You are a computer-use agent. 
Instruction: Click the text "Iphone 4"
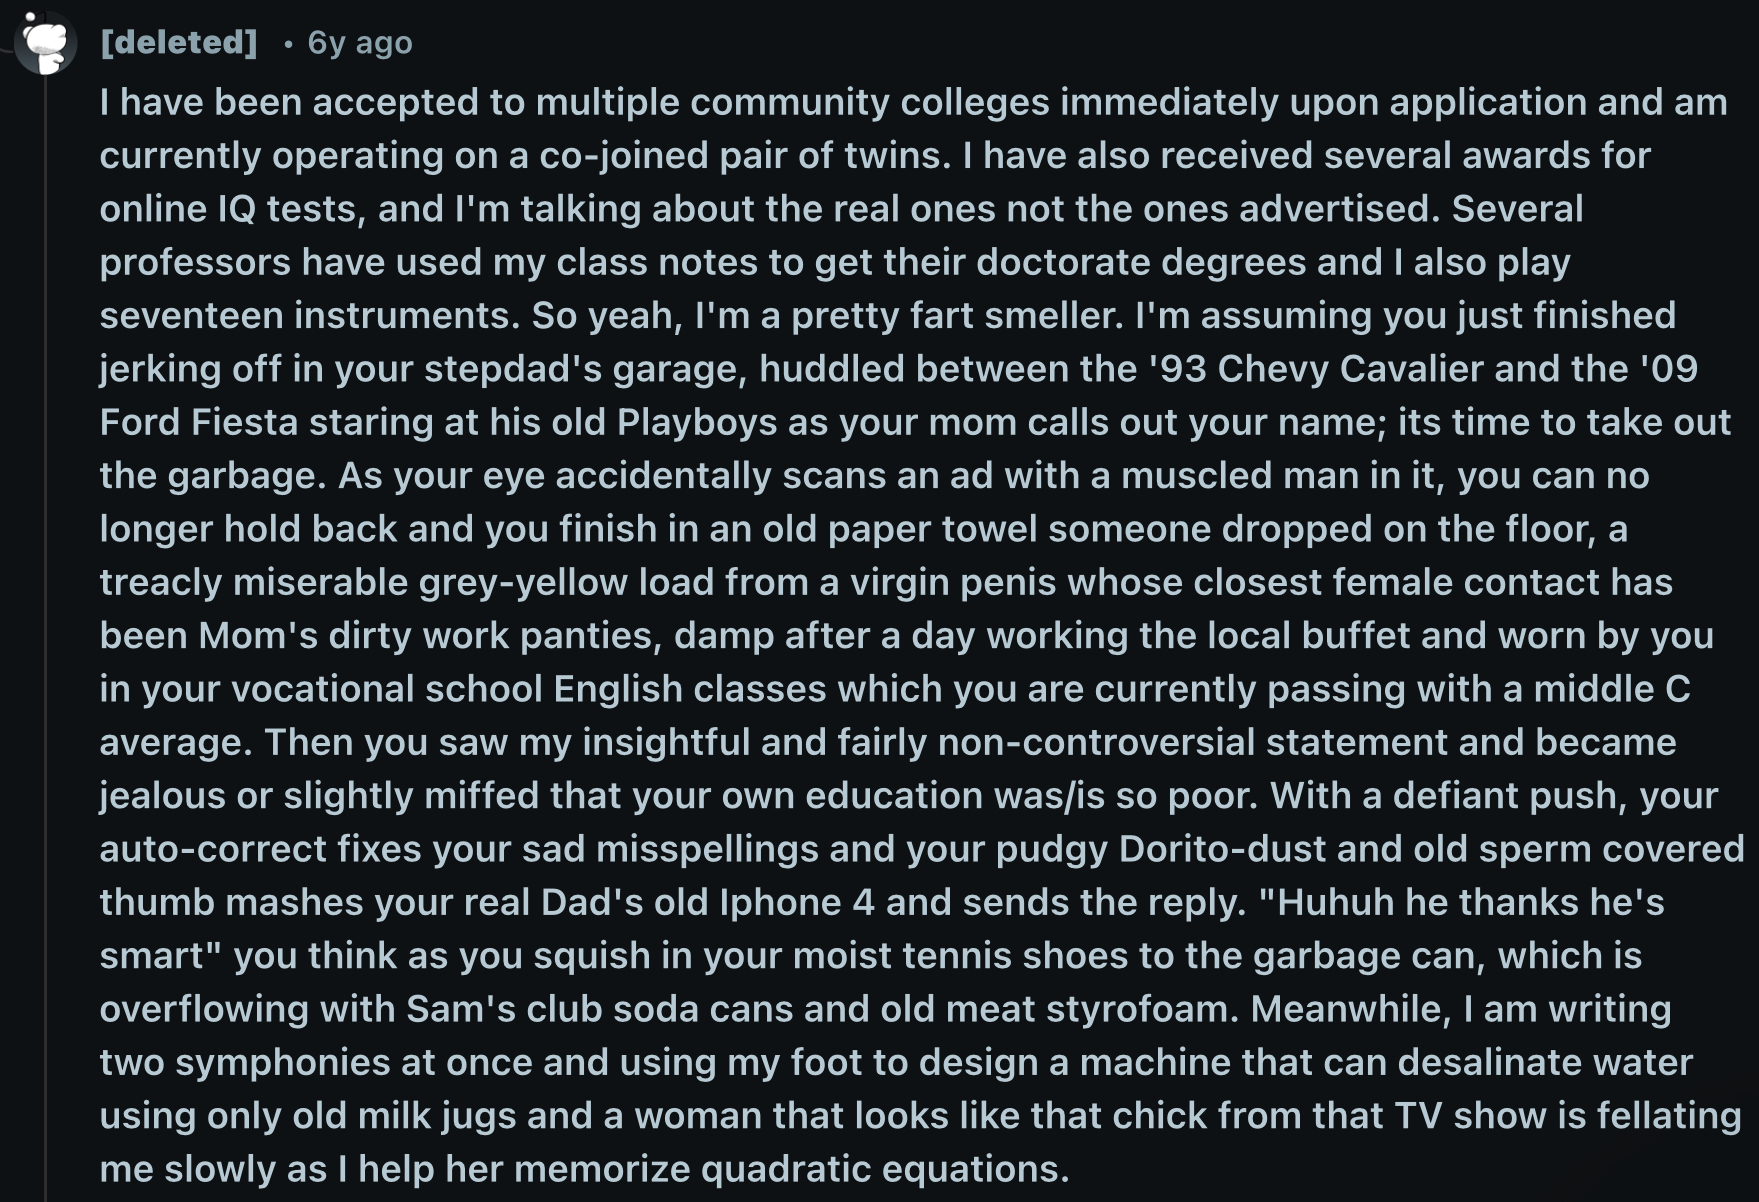click(x=797, y=902)
